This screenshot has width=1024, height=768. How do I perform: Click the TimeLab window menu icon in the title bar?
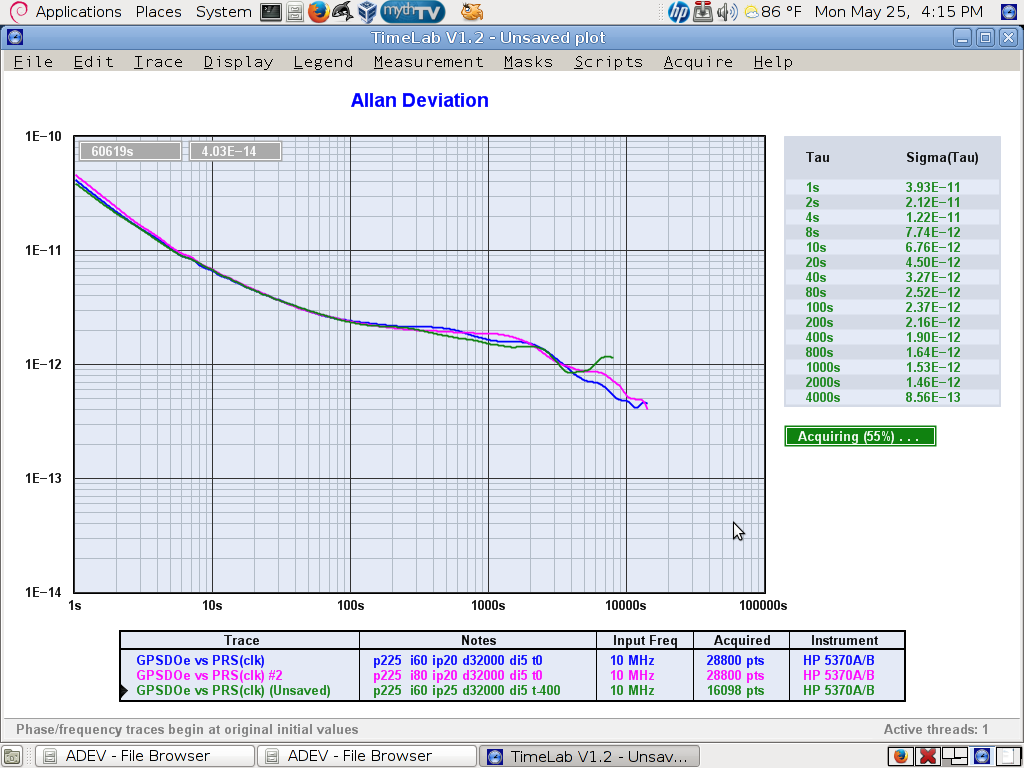click(13, 38)
